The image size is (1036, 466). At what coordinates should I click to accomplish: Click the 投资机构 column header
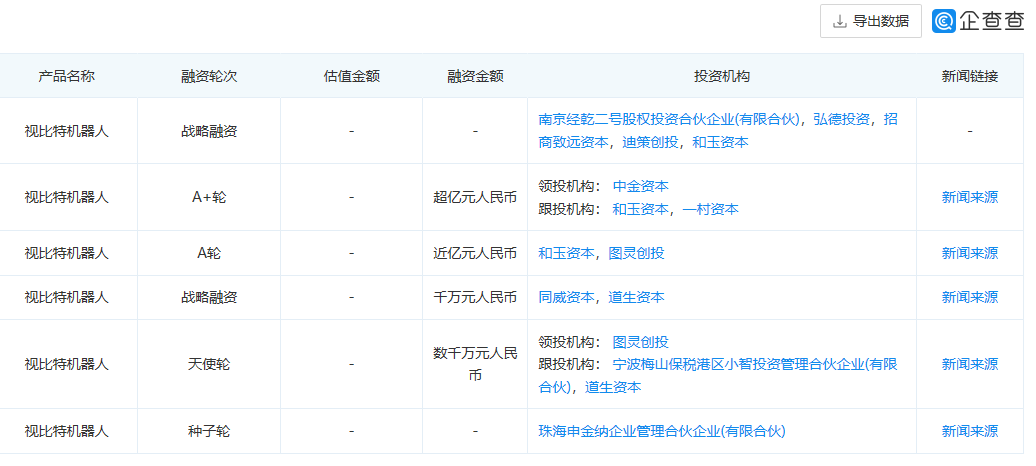[x=721, y=76]
